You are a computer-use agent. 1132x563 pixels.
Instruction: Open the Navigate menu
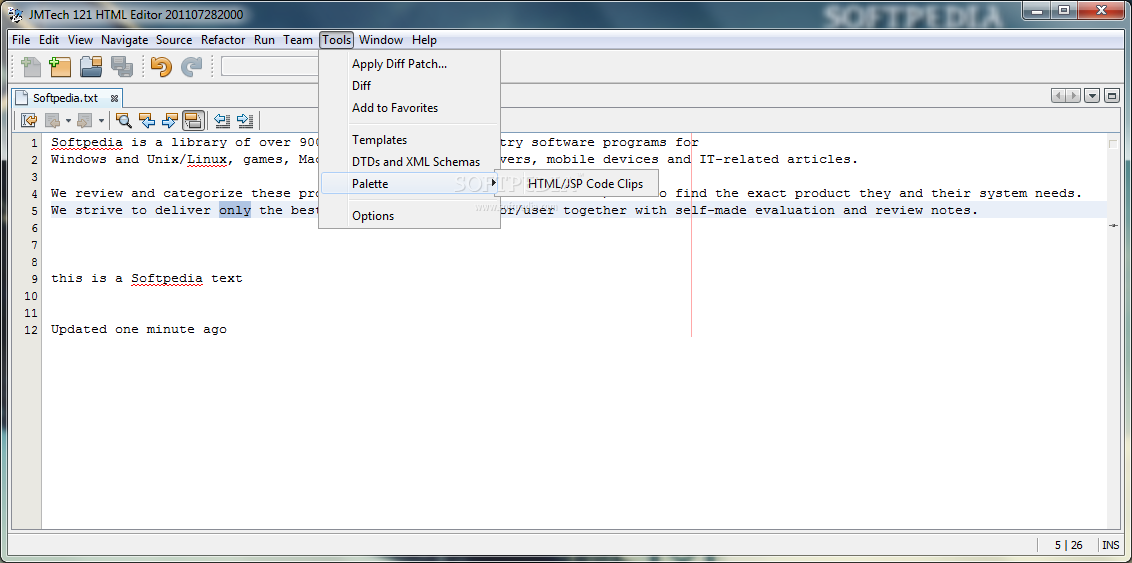[124, 40]
